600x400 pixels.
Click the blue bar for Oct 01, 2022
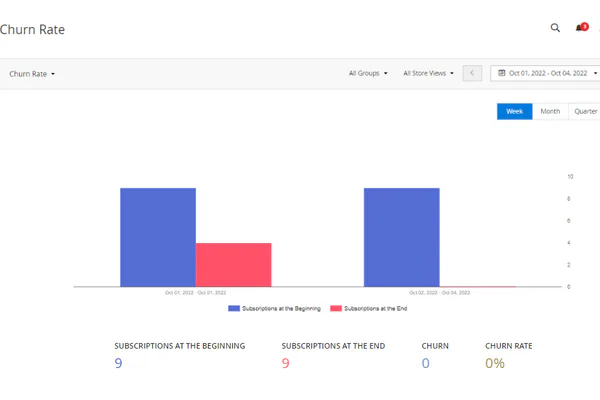(x=158, y=237)
